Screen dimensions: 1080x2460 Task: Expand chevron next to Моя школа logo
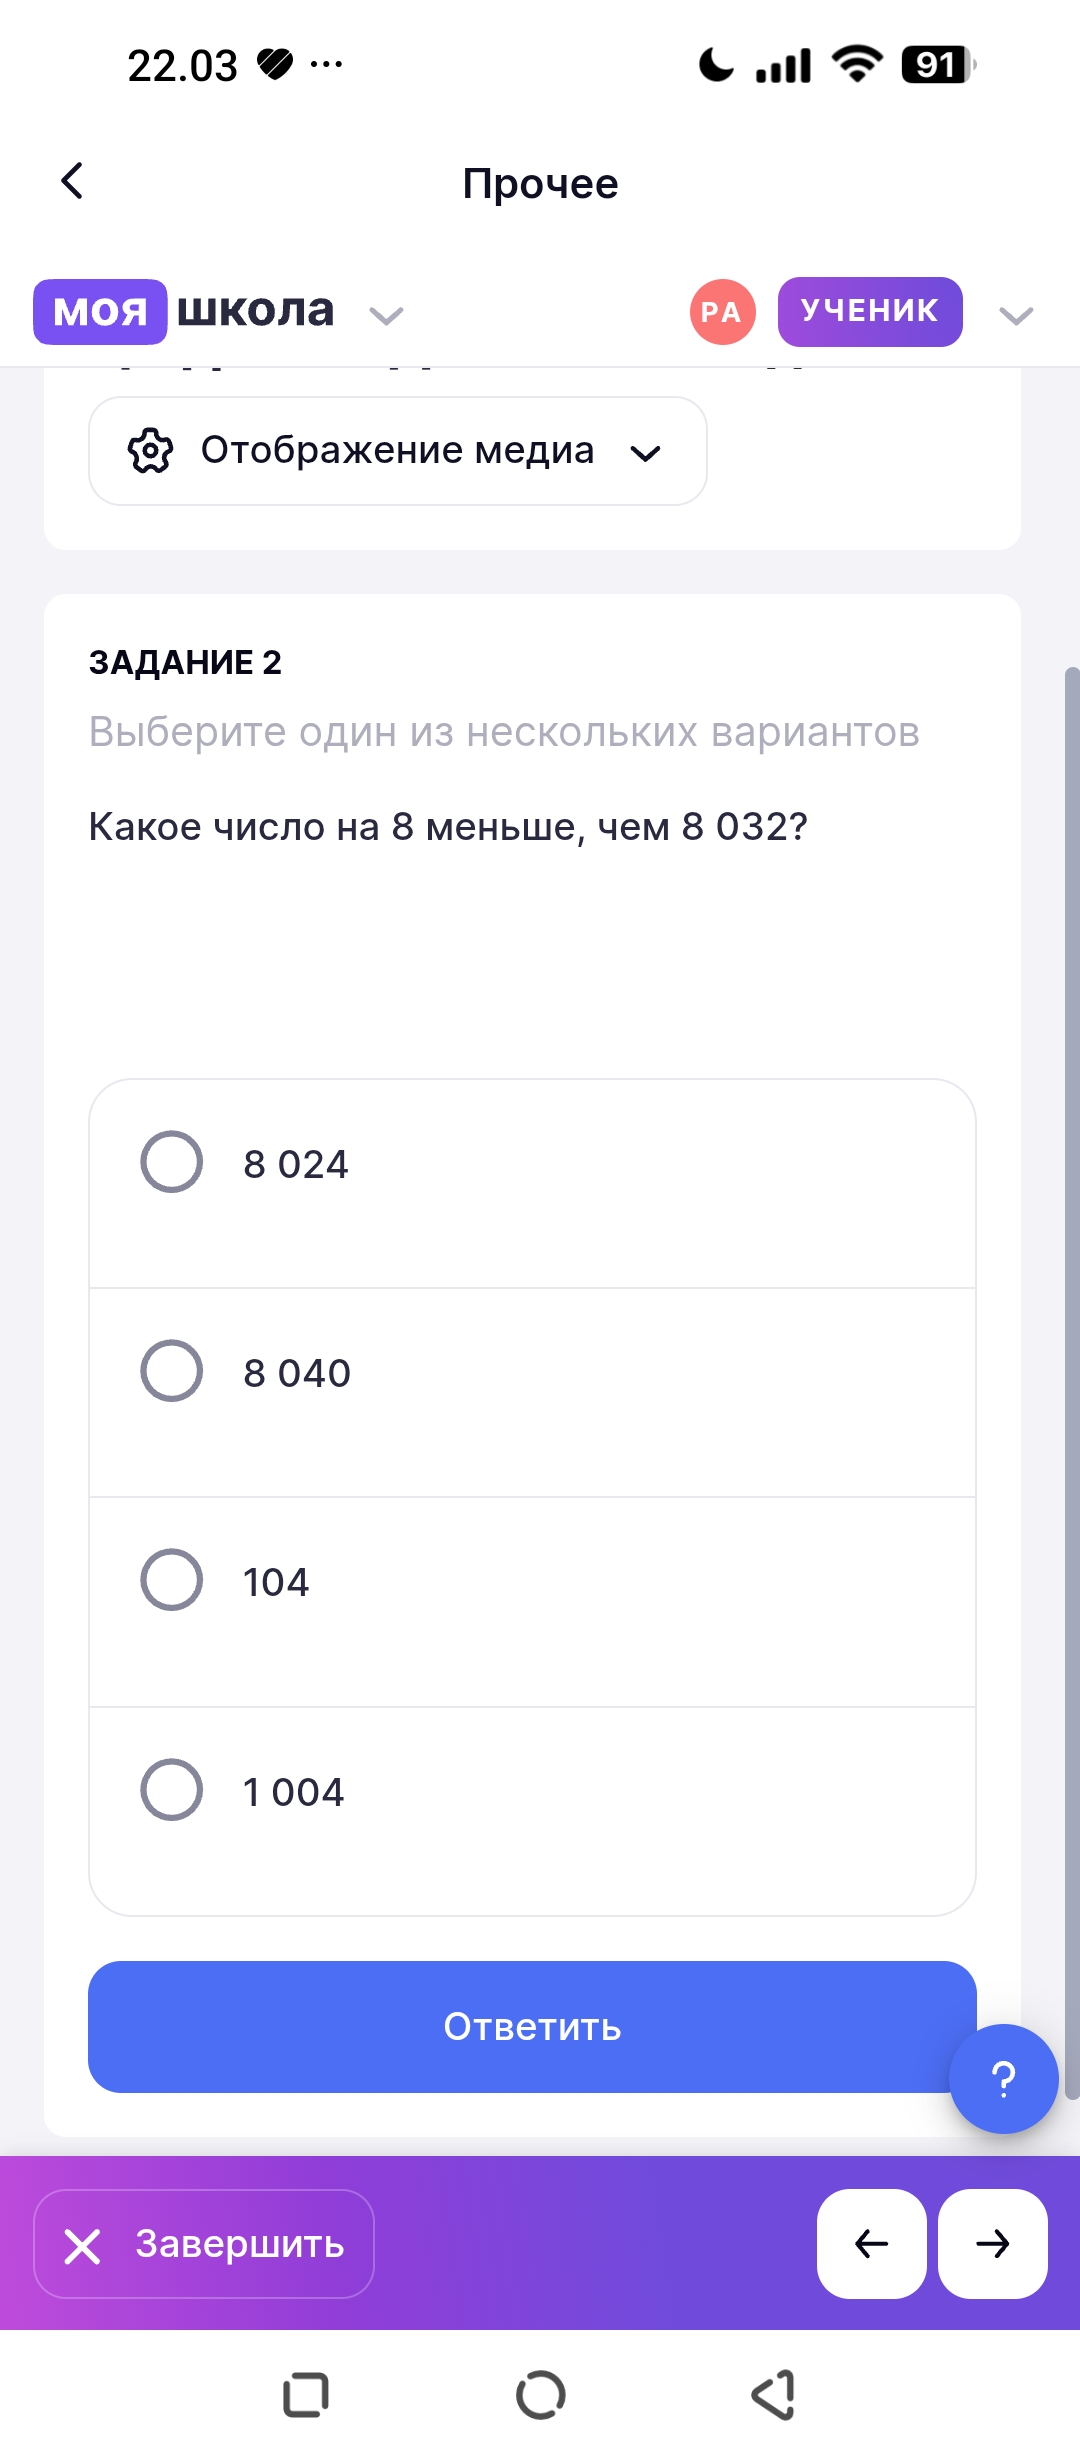(386, 316)
